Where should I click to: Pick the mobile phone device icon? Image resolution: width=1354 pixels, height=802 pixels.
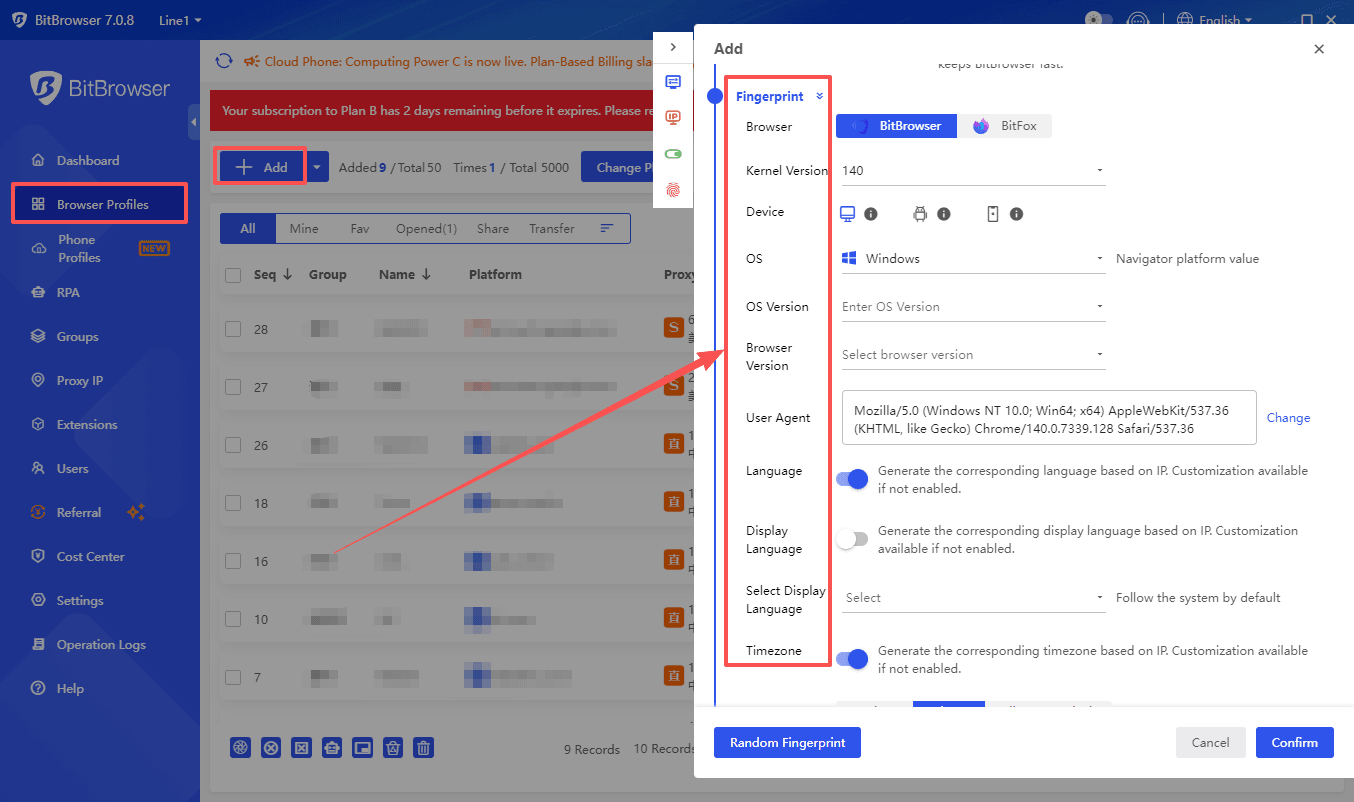click(x=993, y=214)
